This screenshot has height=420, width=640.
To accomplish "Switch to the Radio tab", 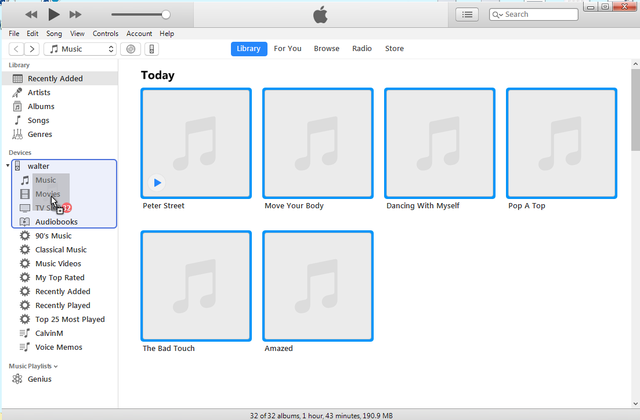I will (x=362, y=49).
